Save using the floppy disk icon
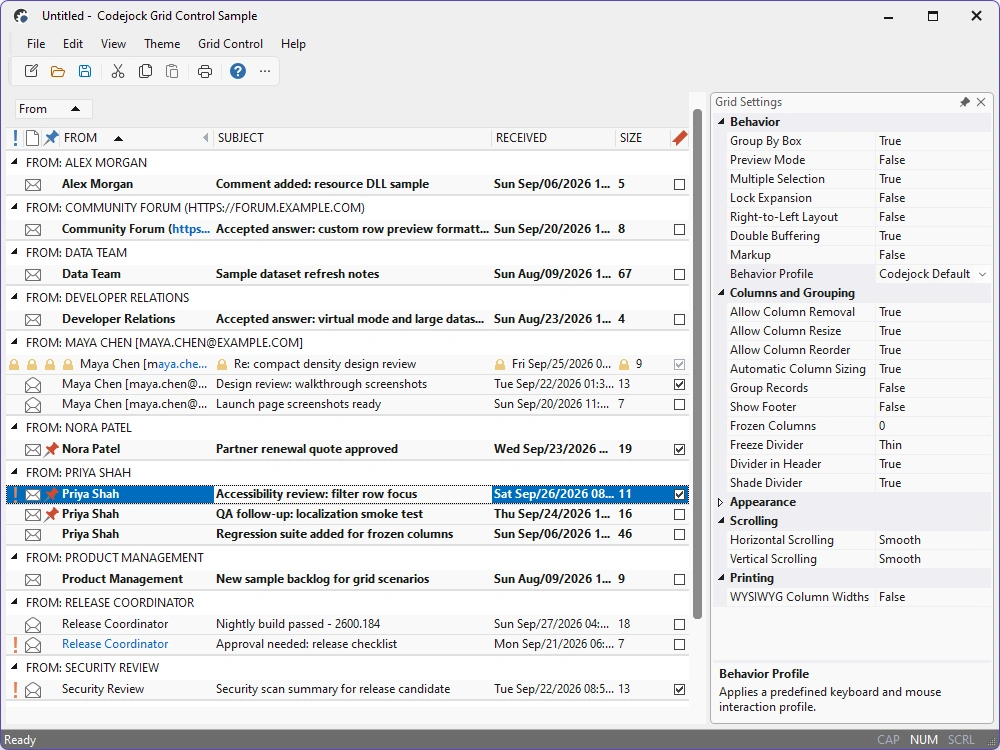 click(85, 71)
